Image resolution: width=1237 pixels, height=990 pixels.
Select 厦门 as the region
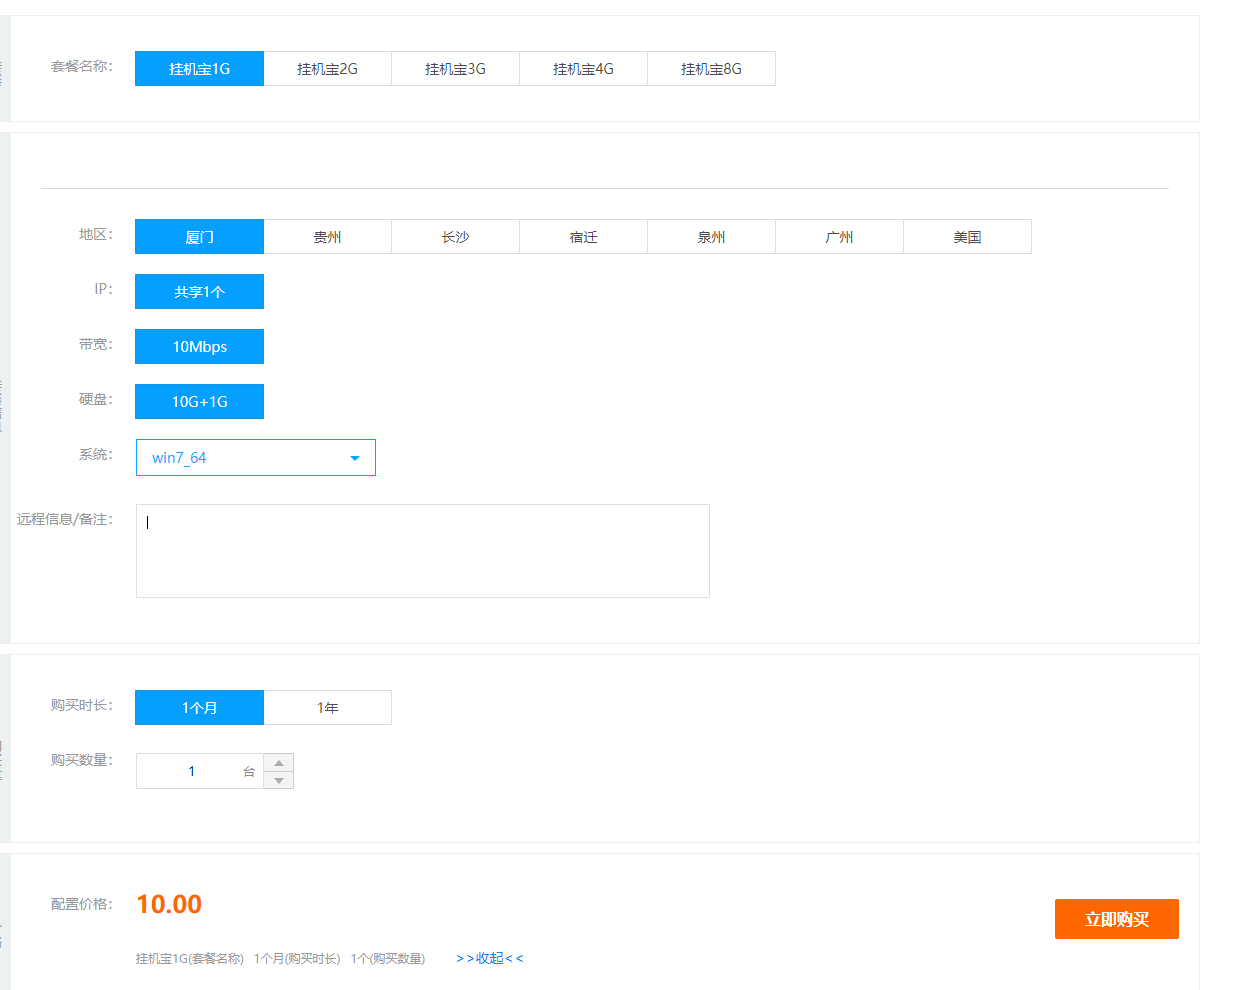[199, 237]
